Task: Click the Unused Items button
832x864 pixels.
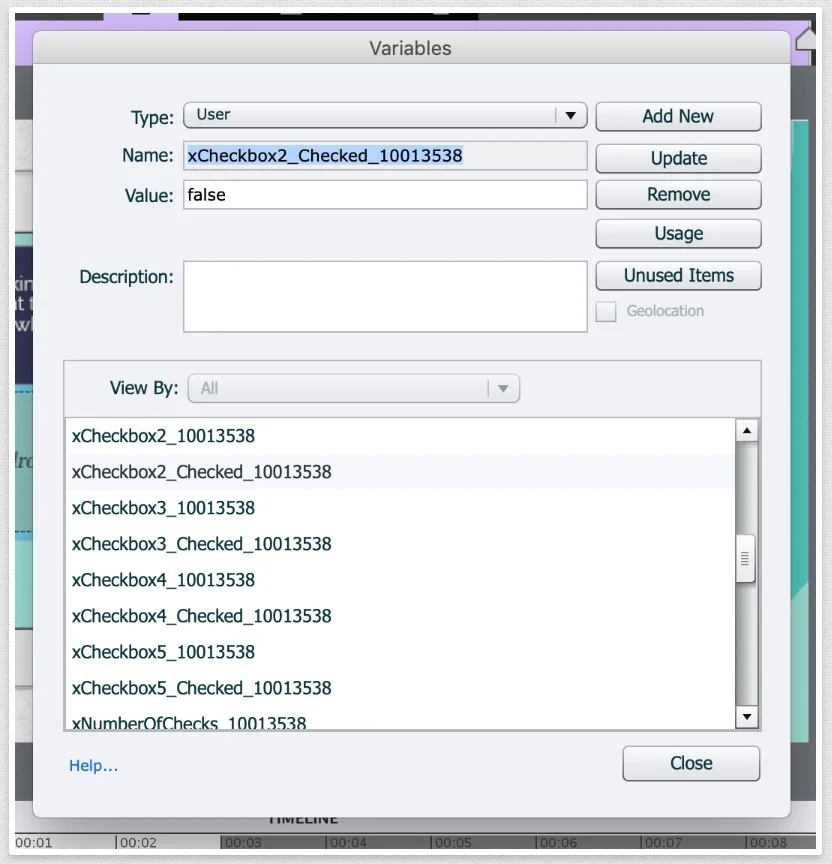Action: coord(678,276)
